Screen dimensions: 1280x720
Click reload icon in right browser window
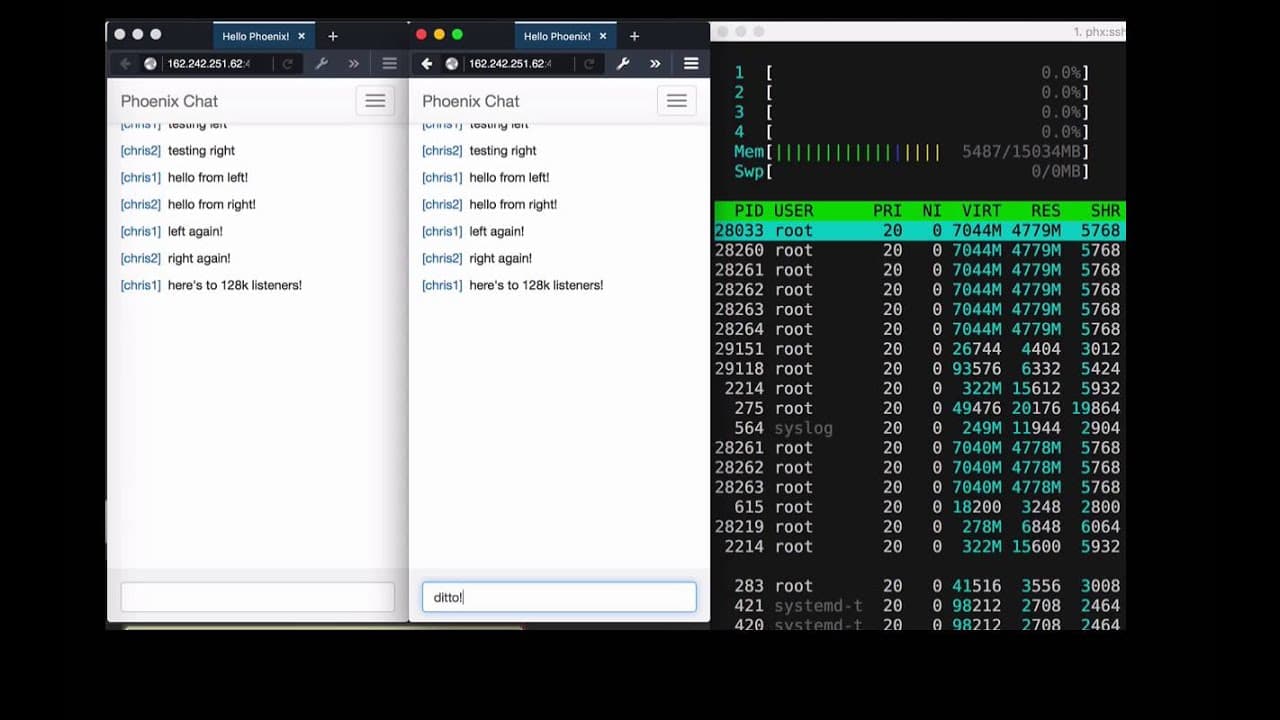(589, 64)
